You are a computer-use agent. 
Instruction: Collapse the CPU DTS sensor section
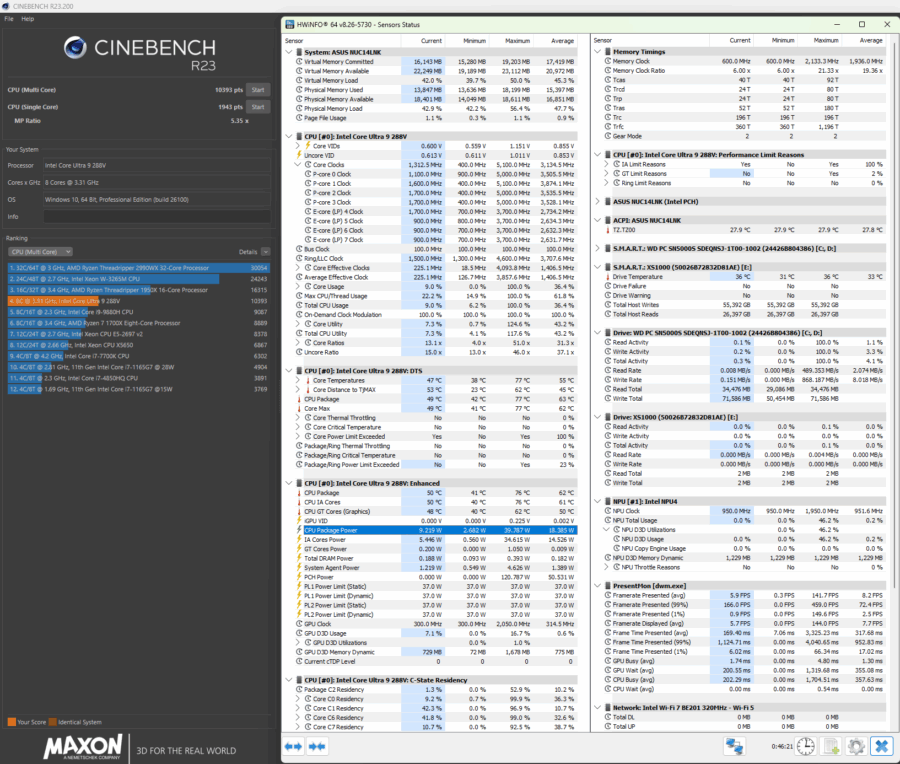[289, 371]
